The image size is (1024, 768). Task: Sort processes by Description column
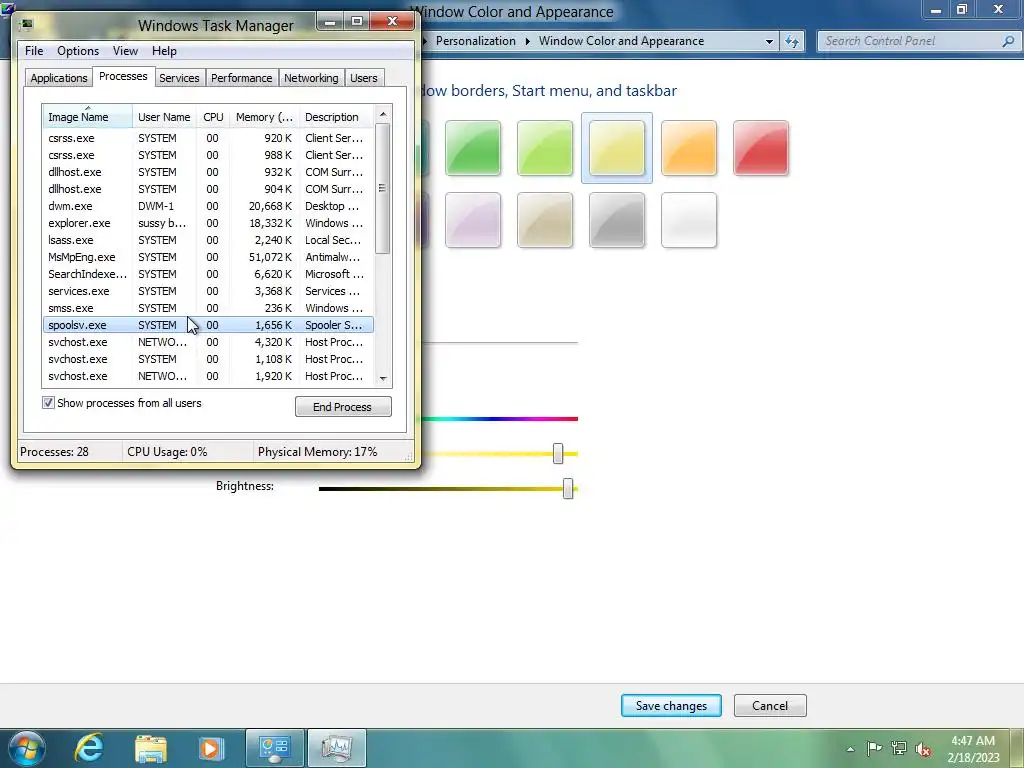click(336, 117)
